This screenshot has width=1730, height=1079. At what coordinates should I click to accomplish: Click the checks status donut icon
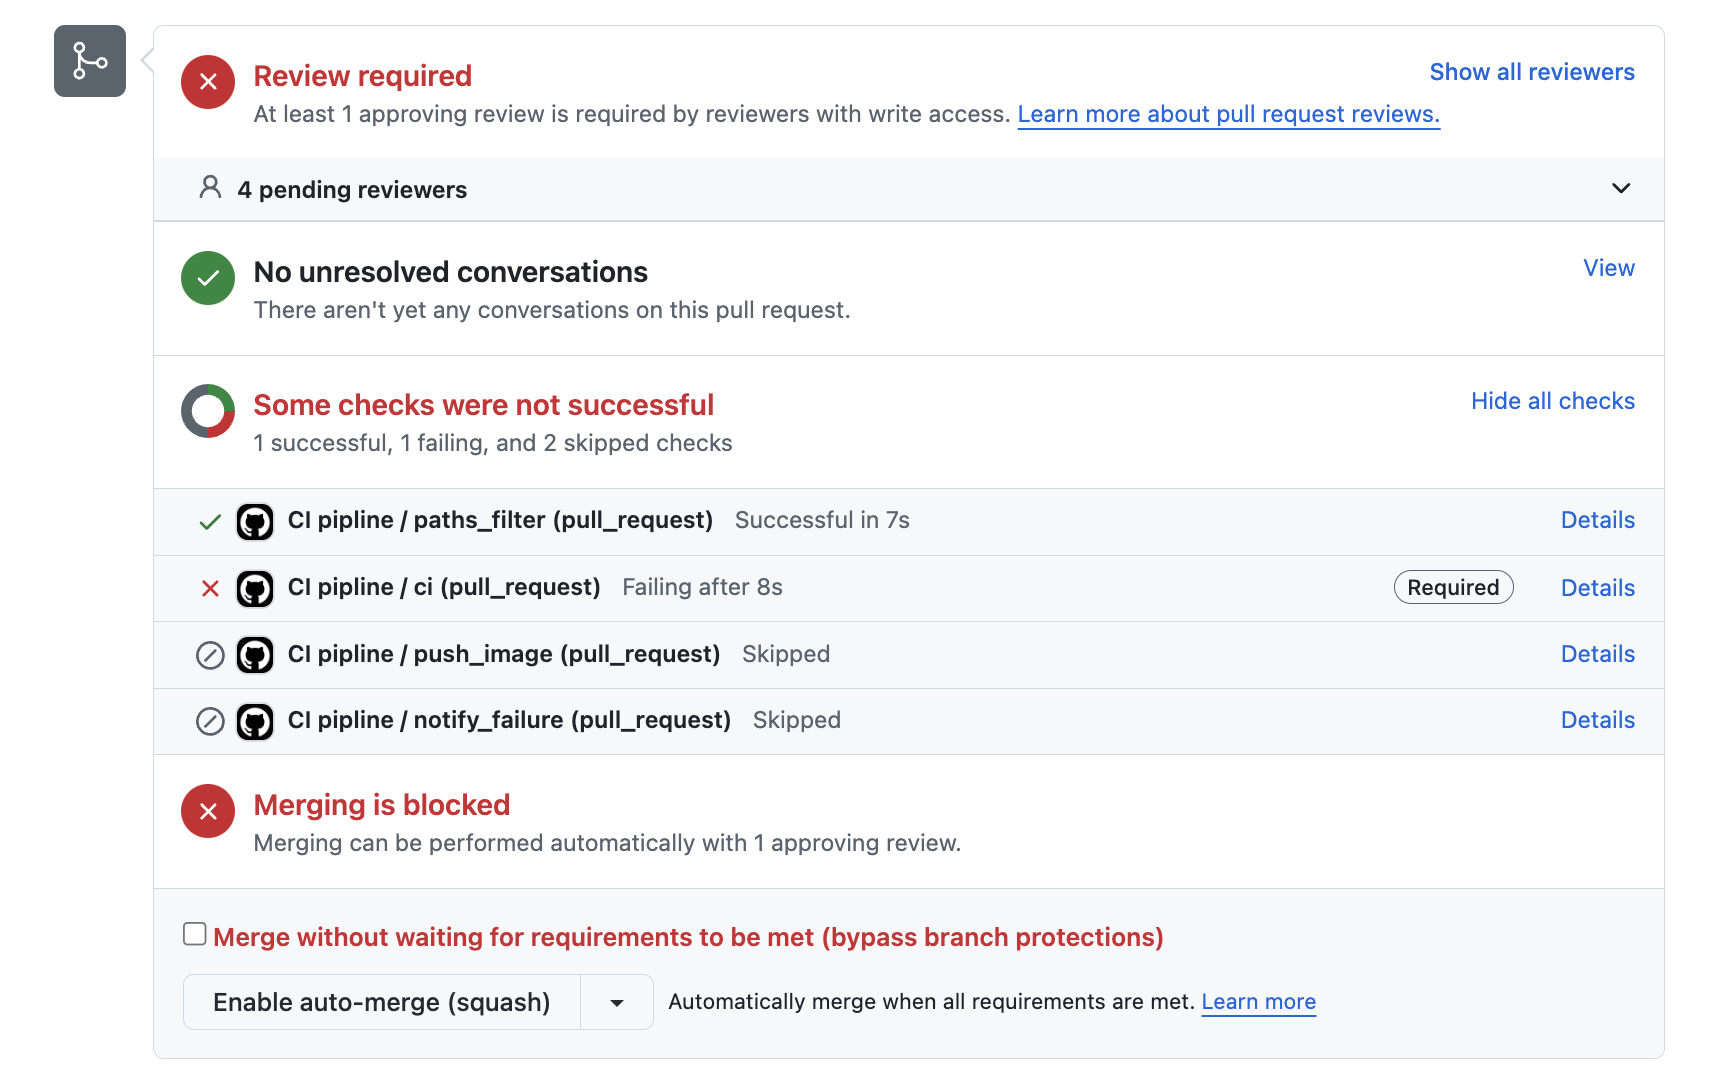[x=208, y=411]
